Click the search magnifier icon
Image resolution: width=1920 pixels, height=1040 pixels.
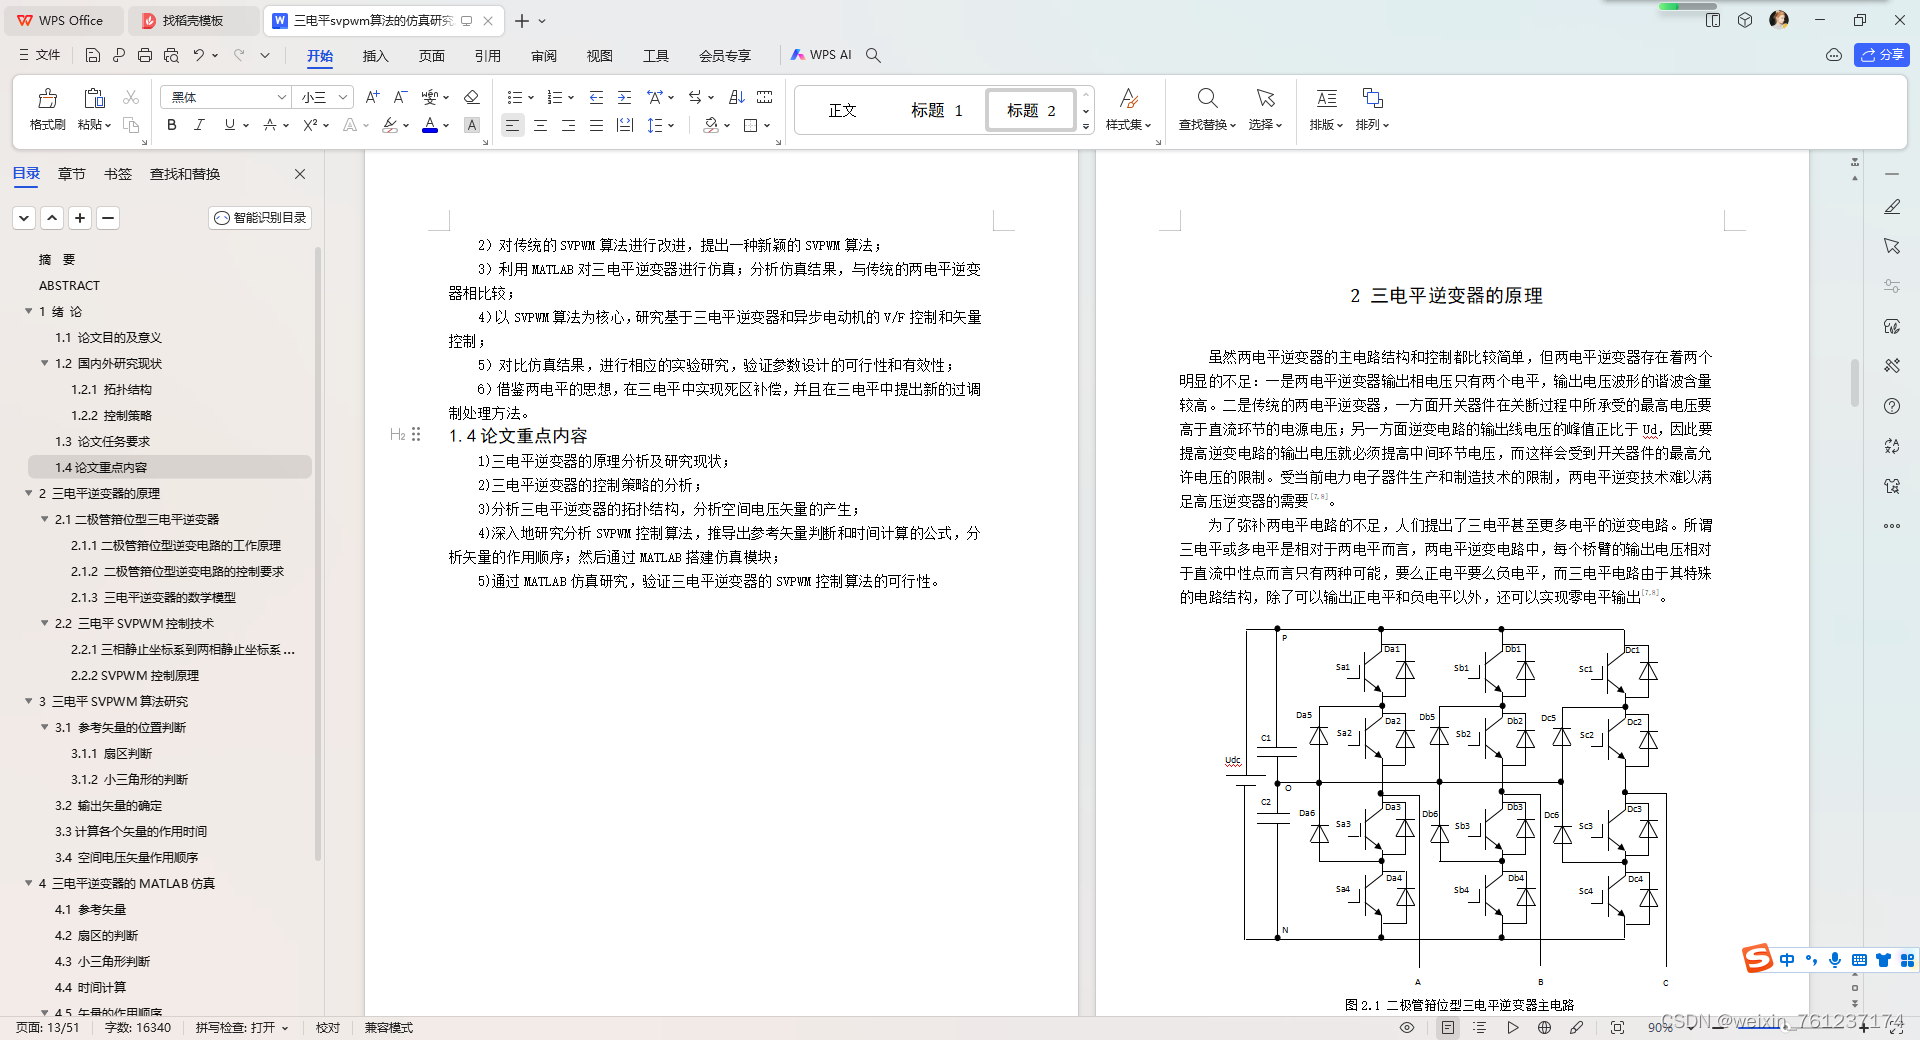point(873,55)
